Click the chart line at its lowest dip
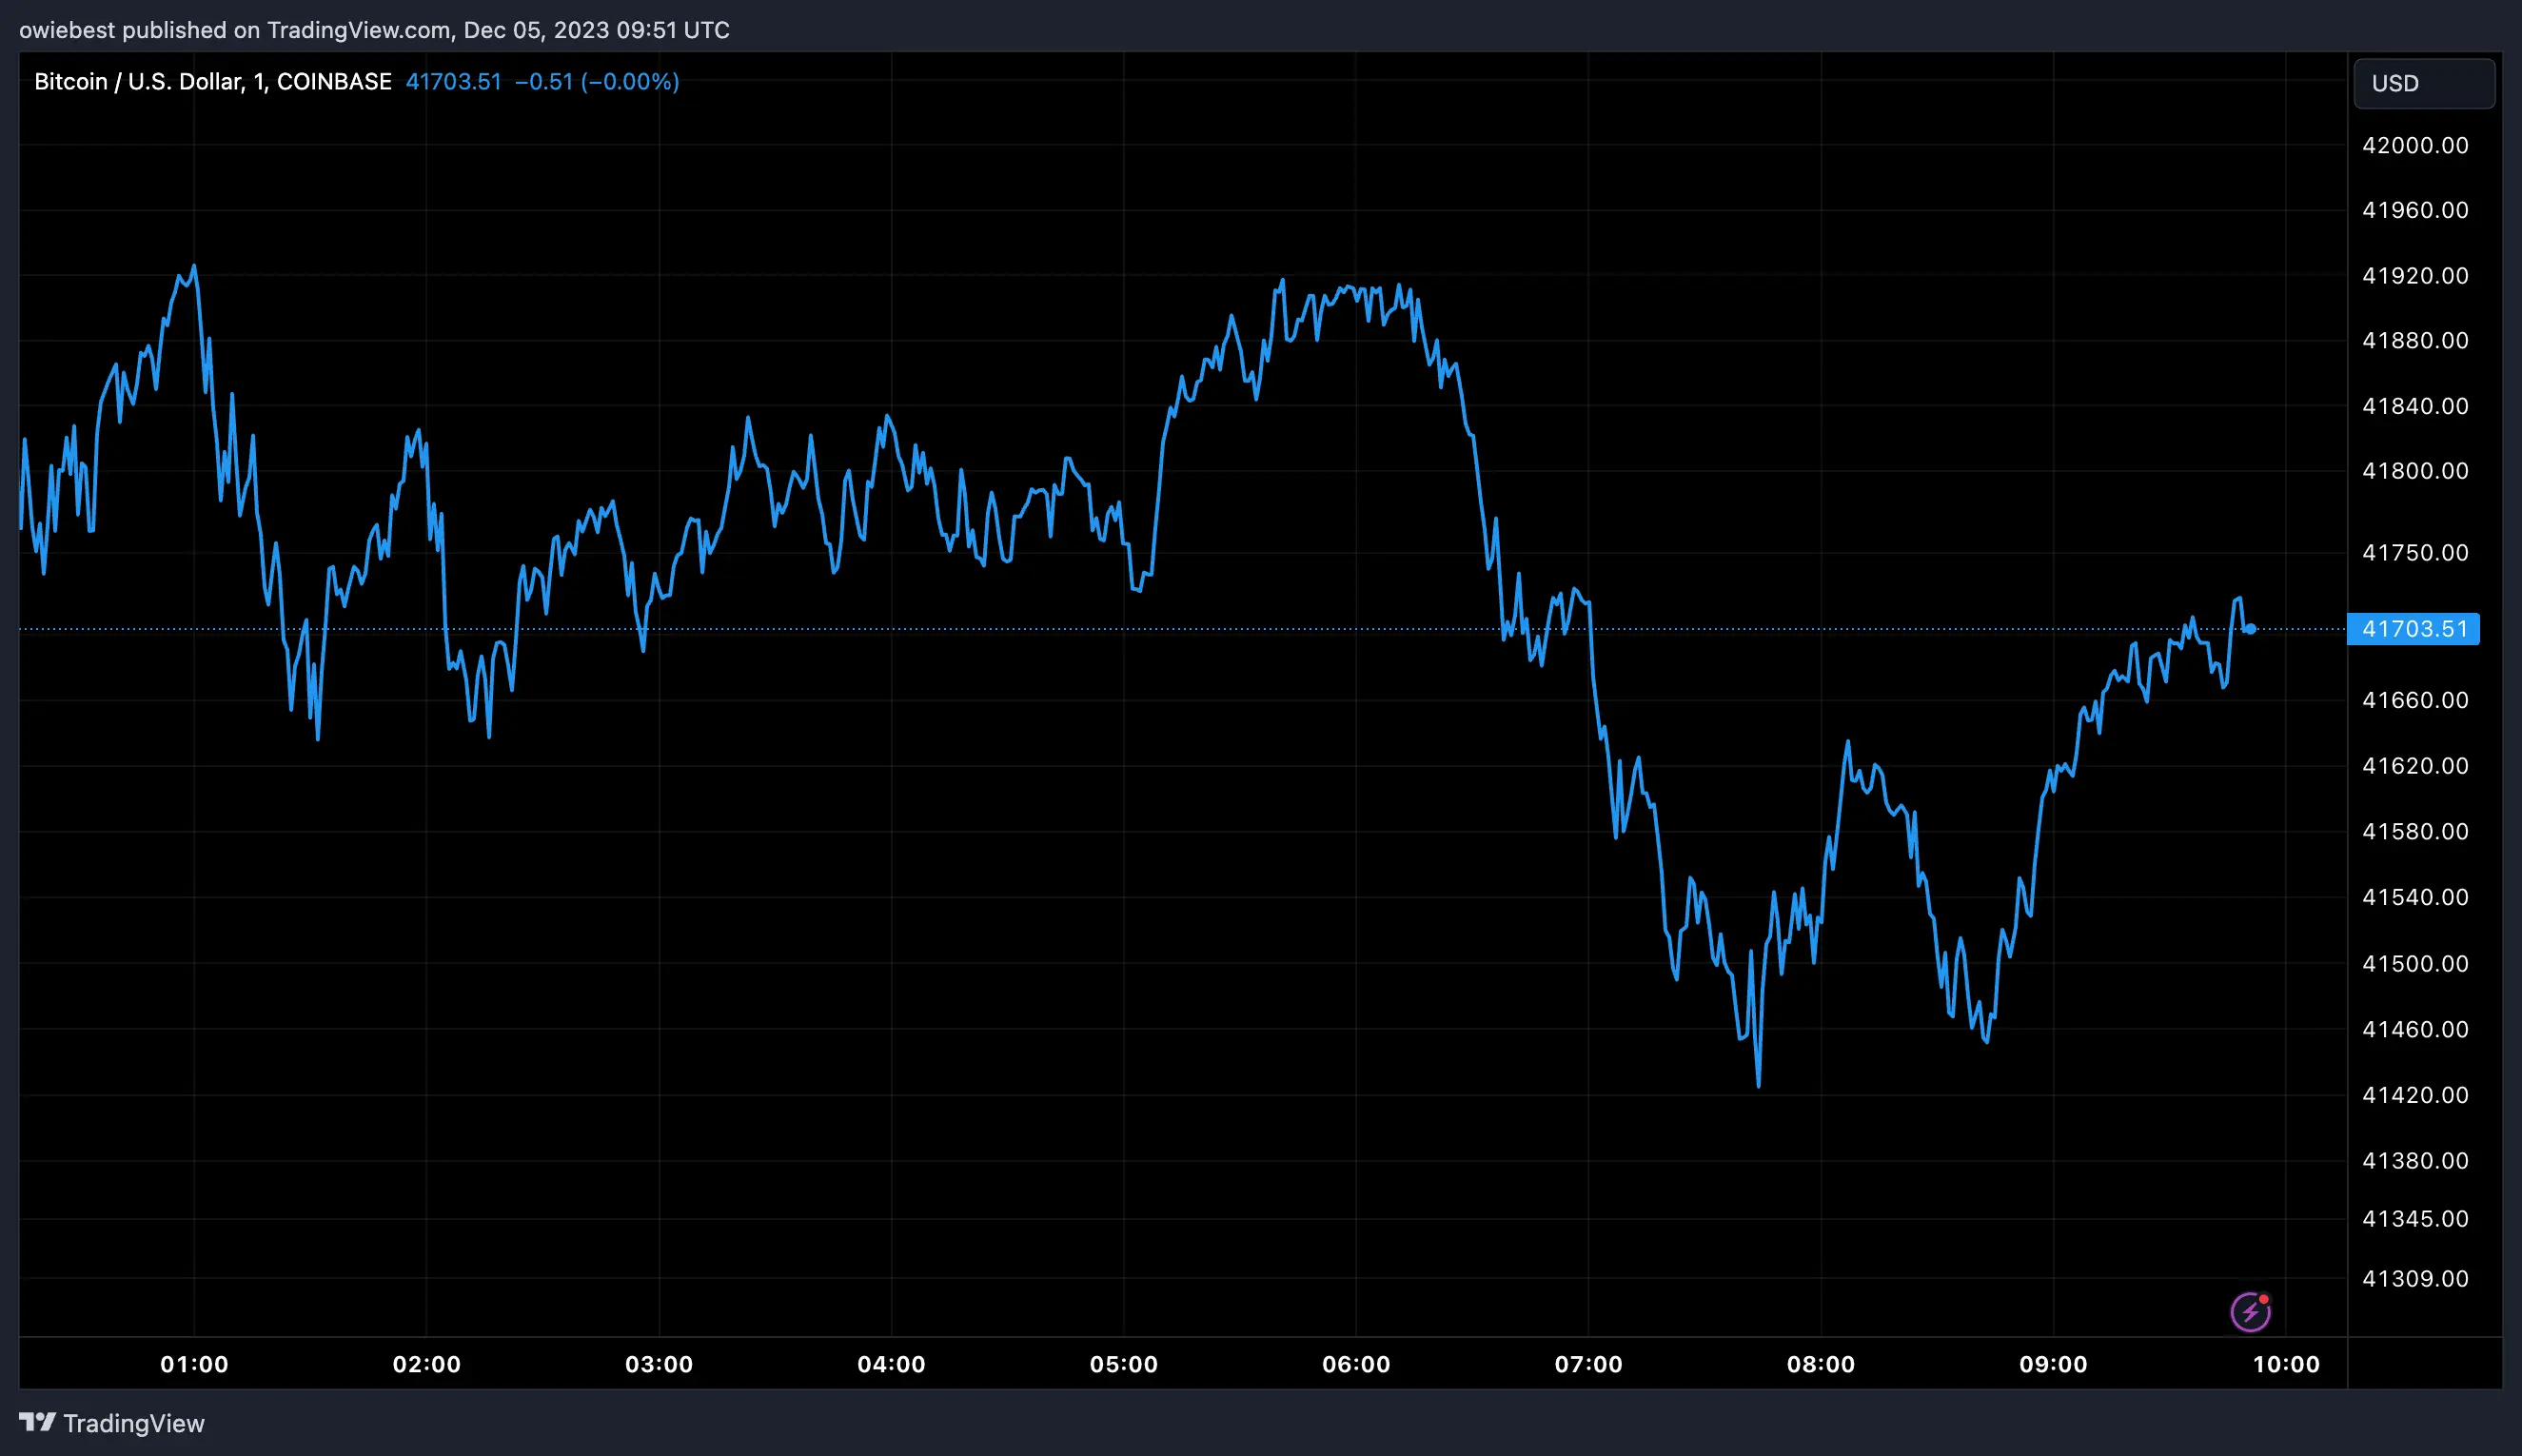 pos(1760,1087)
